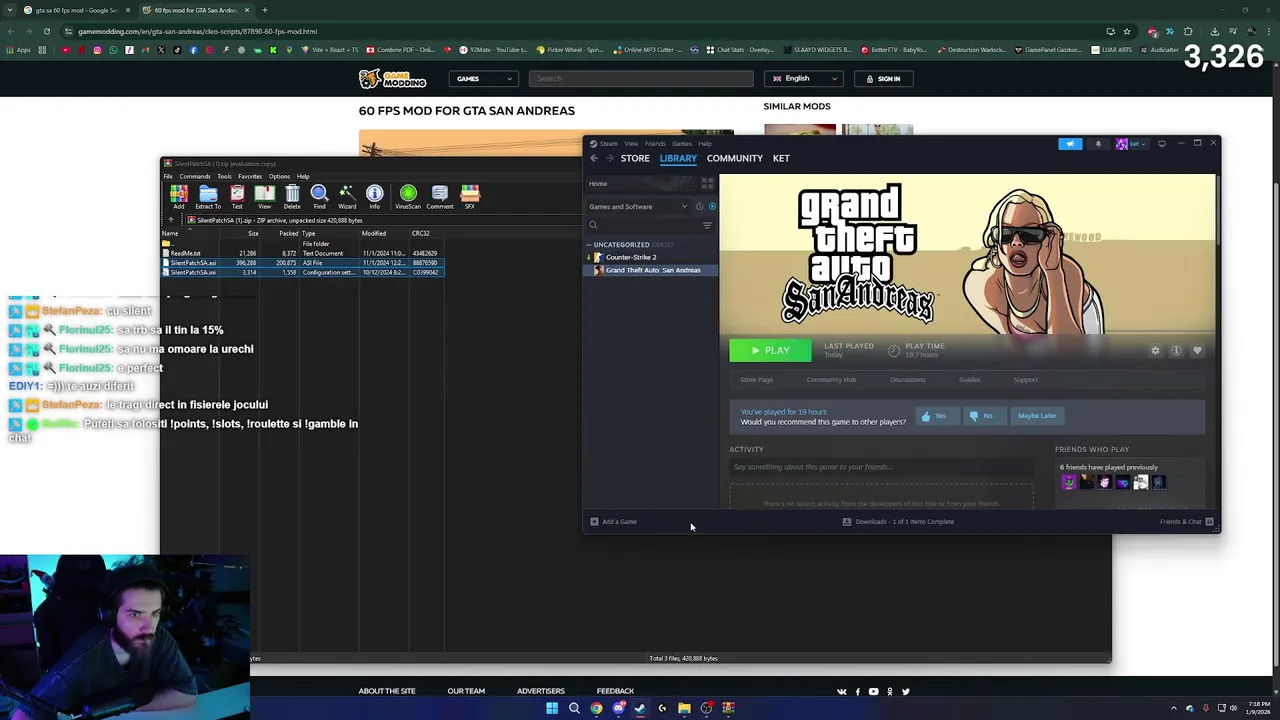Switch to the LIBRARY tab in Steam
Viewport: 1280px width, 720px height.
coord(678,158)
